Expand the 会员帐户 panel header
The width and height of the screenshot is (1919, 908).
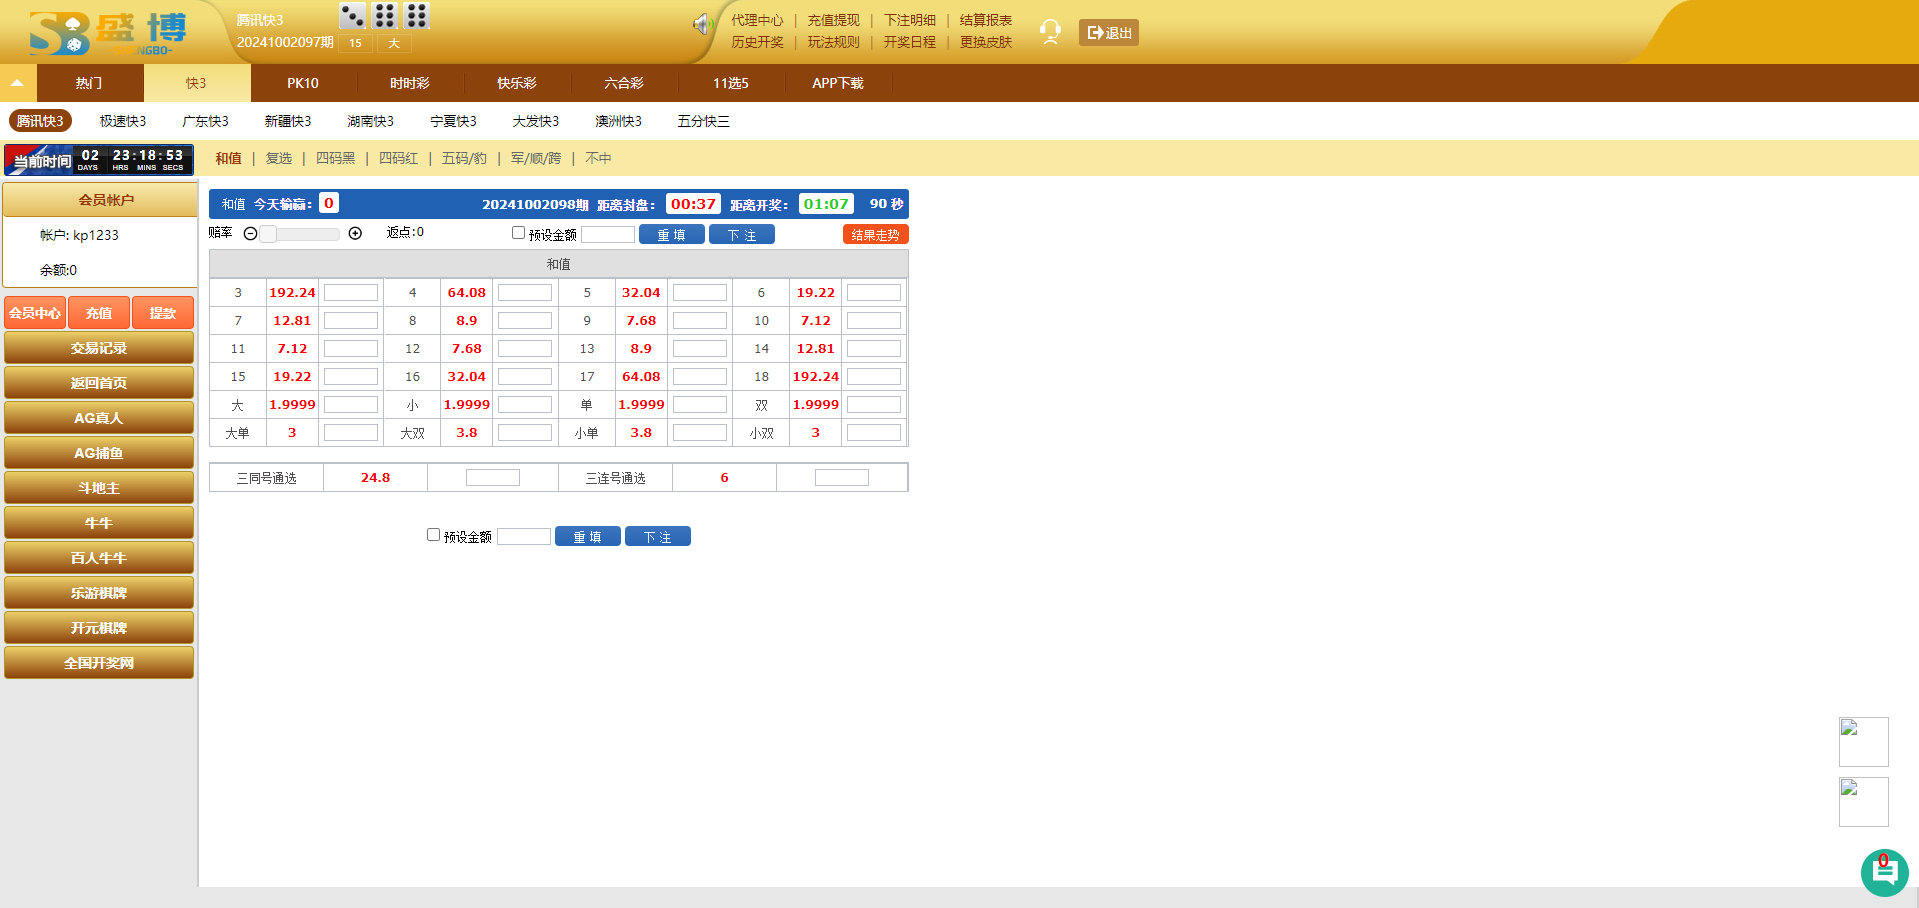[x=100, y=200]
